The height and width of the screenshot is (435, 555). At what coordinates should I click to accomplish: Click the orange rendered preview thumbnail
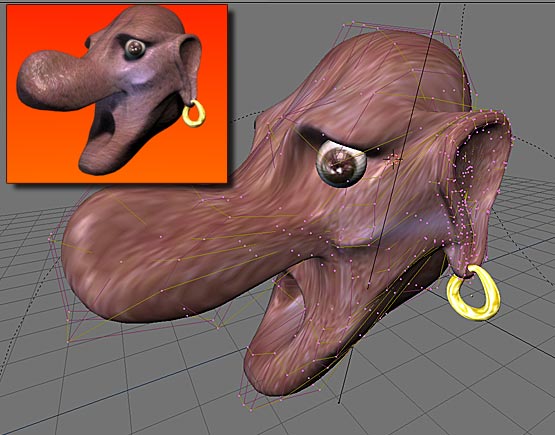(x=117, y=94)
